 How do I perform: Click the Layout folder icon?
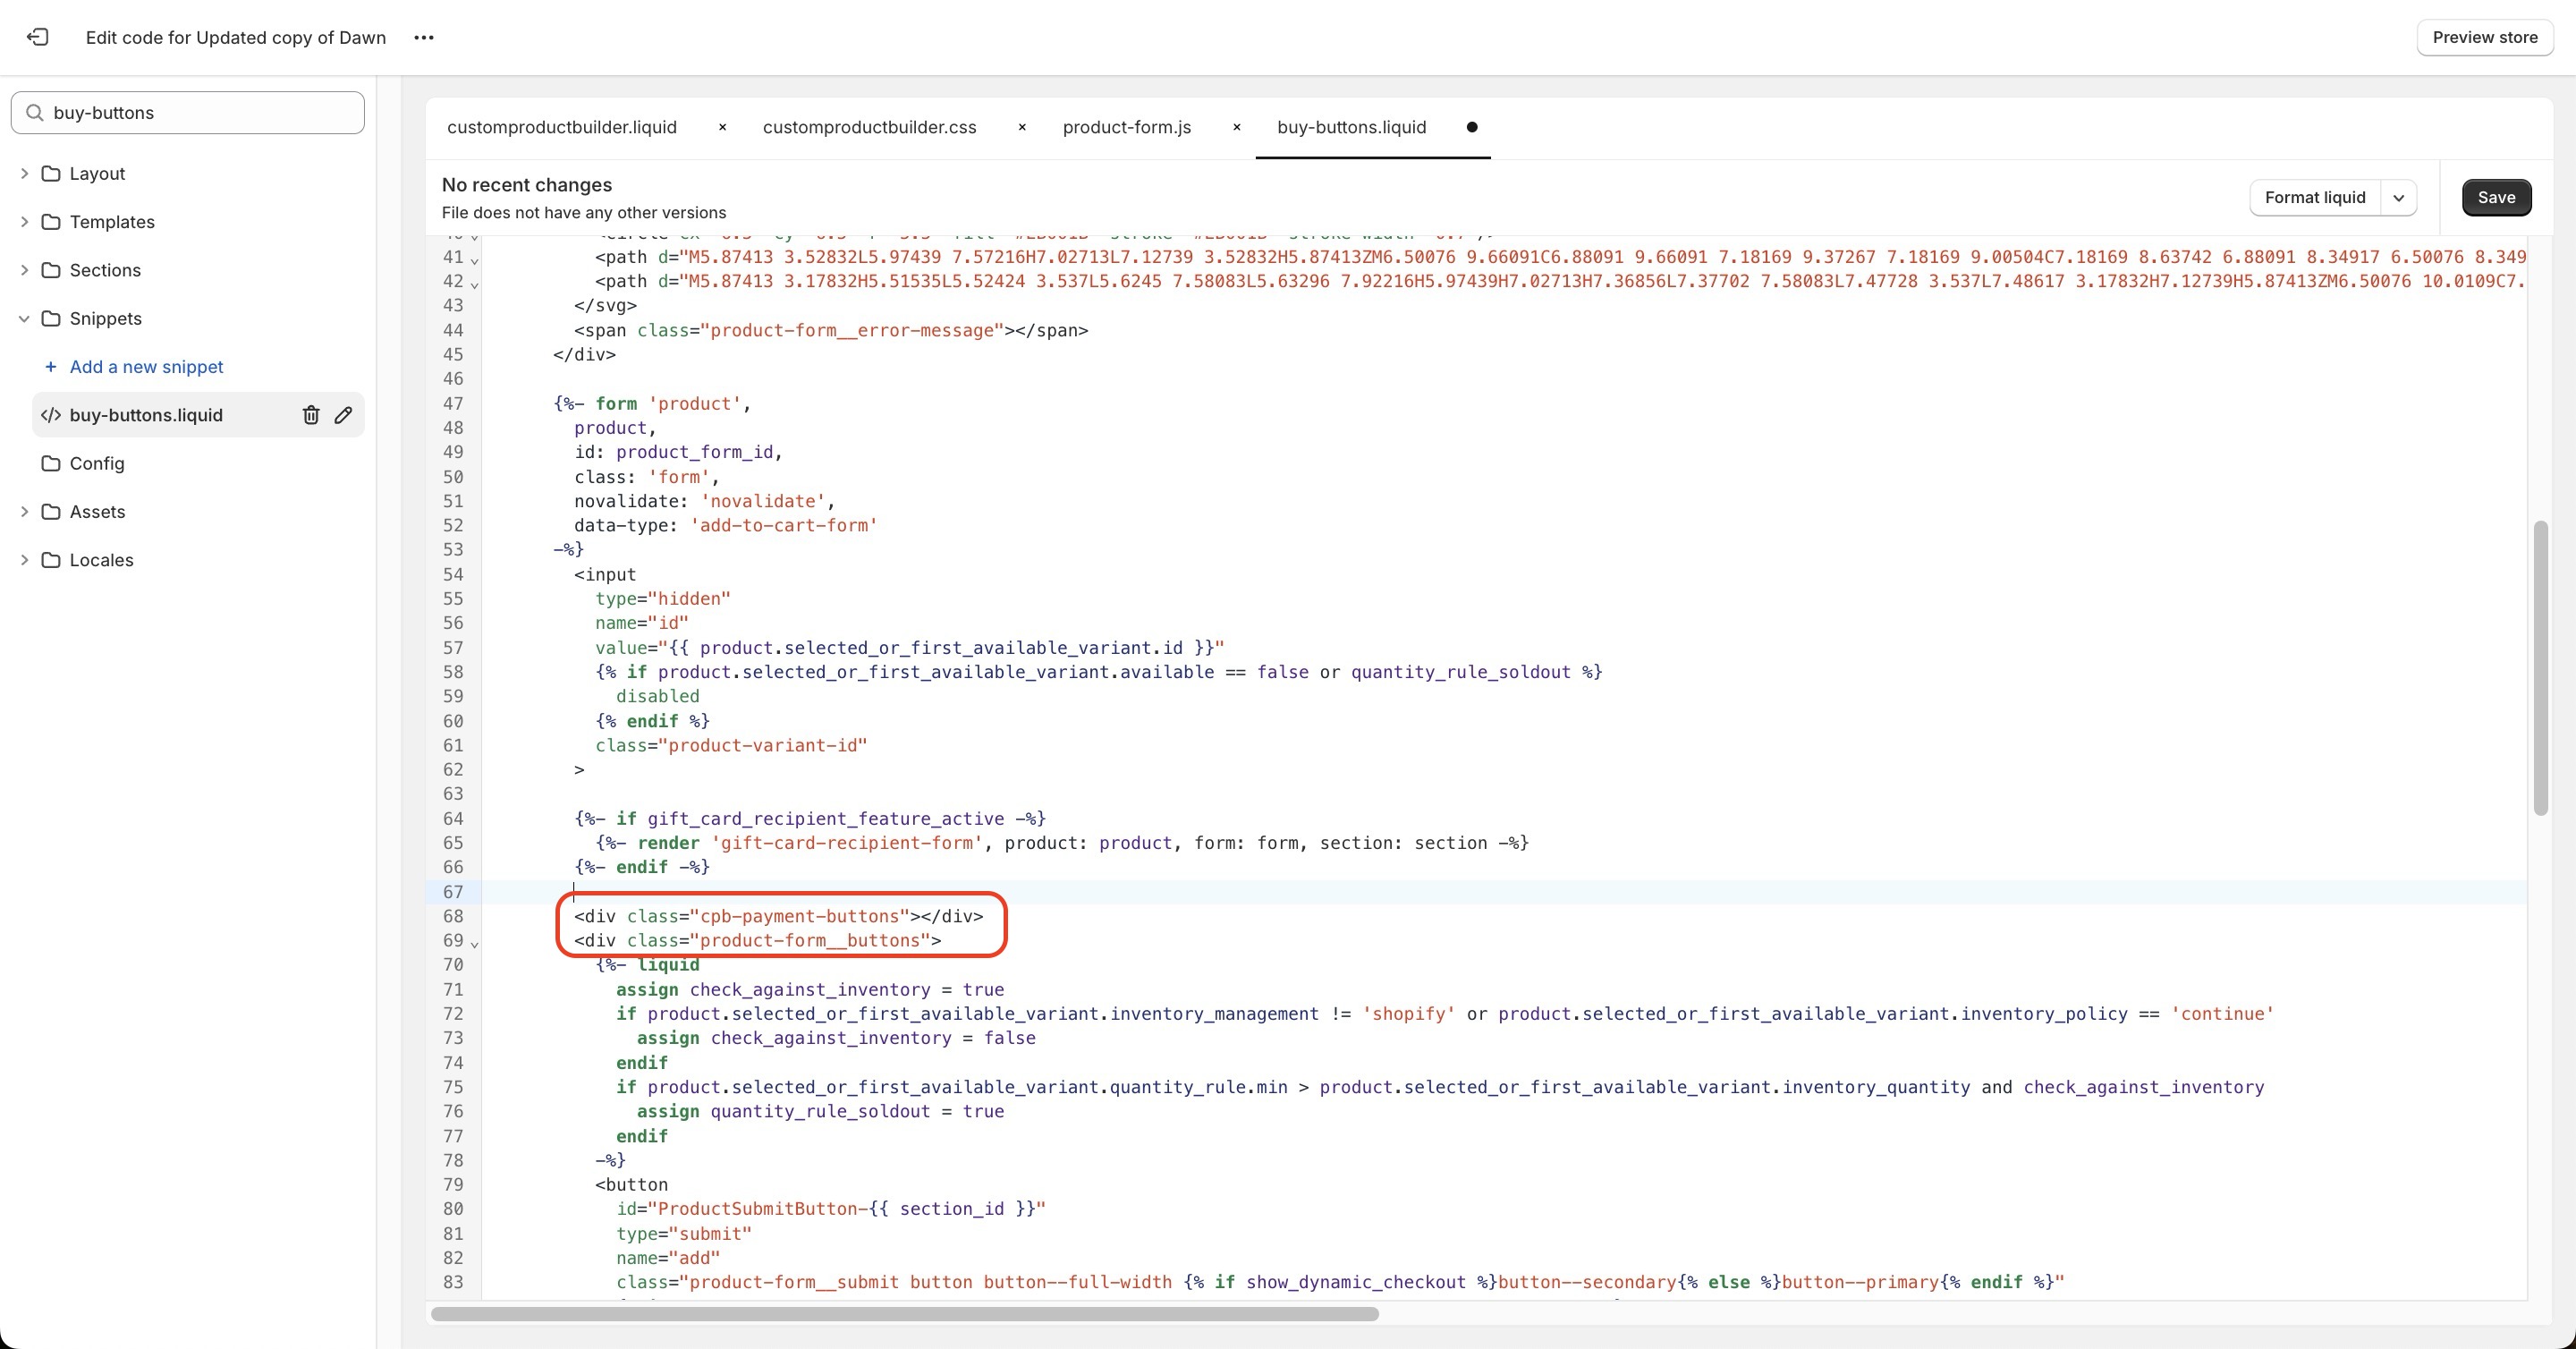(x=51, y=173)
